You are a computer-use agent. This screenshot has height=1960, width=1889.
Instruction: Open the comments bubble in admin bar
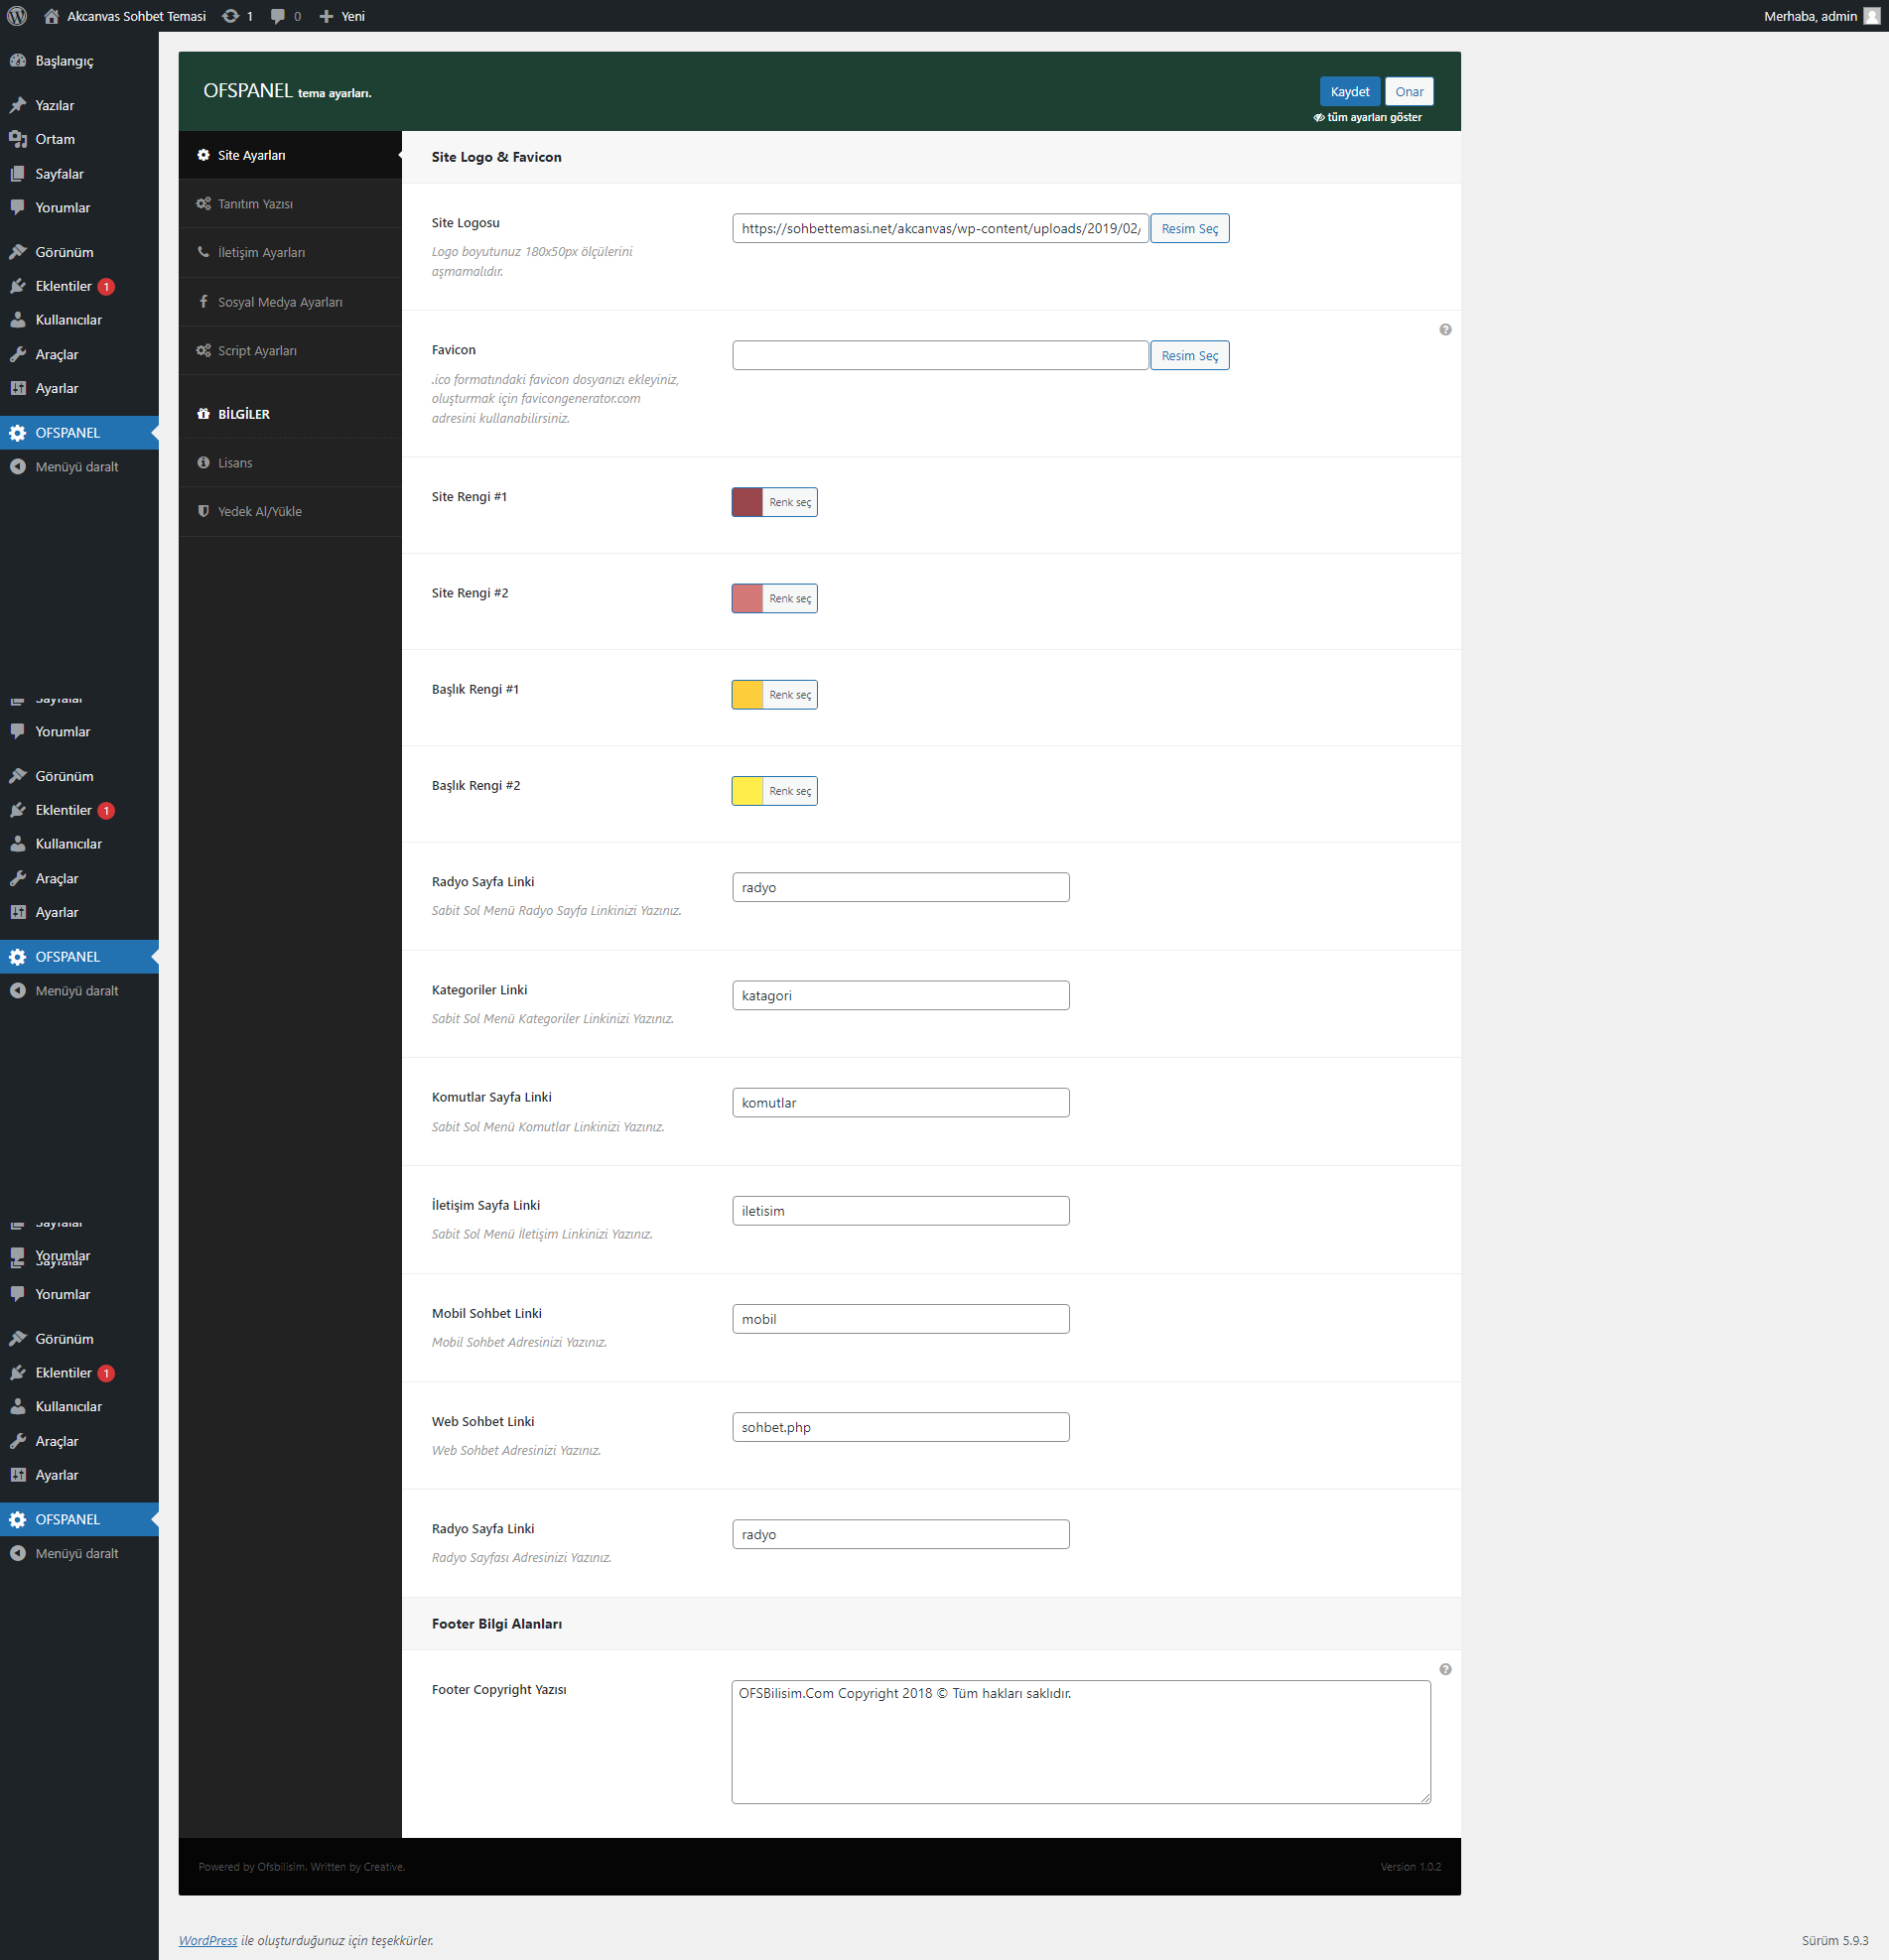[286, 16]
